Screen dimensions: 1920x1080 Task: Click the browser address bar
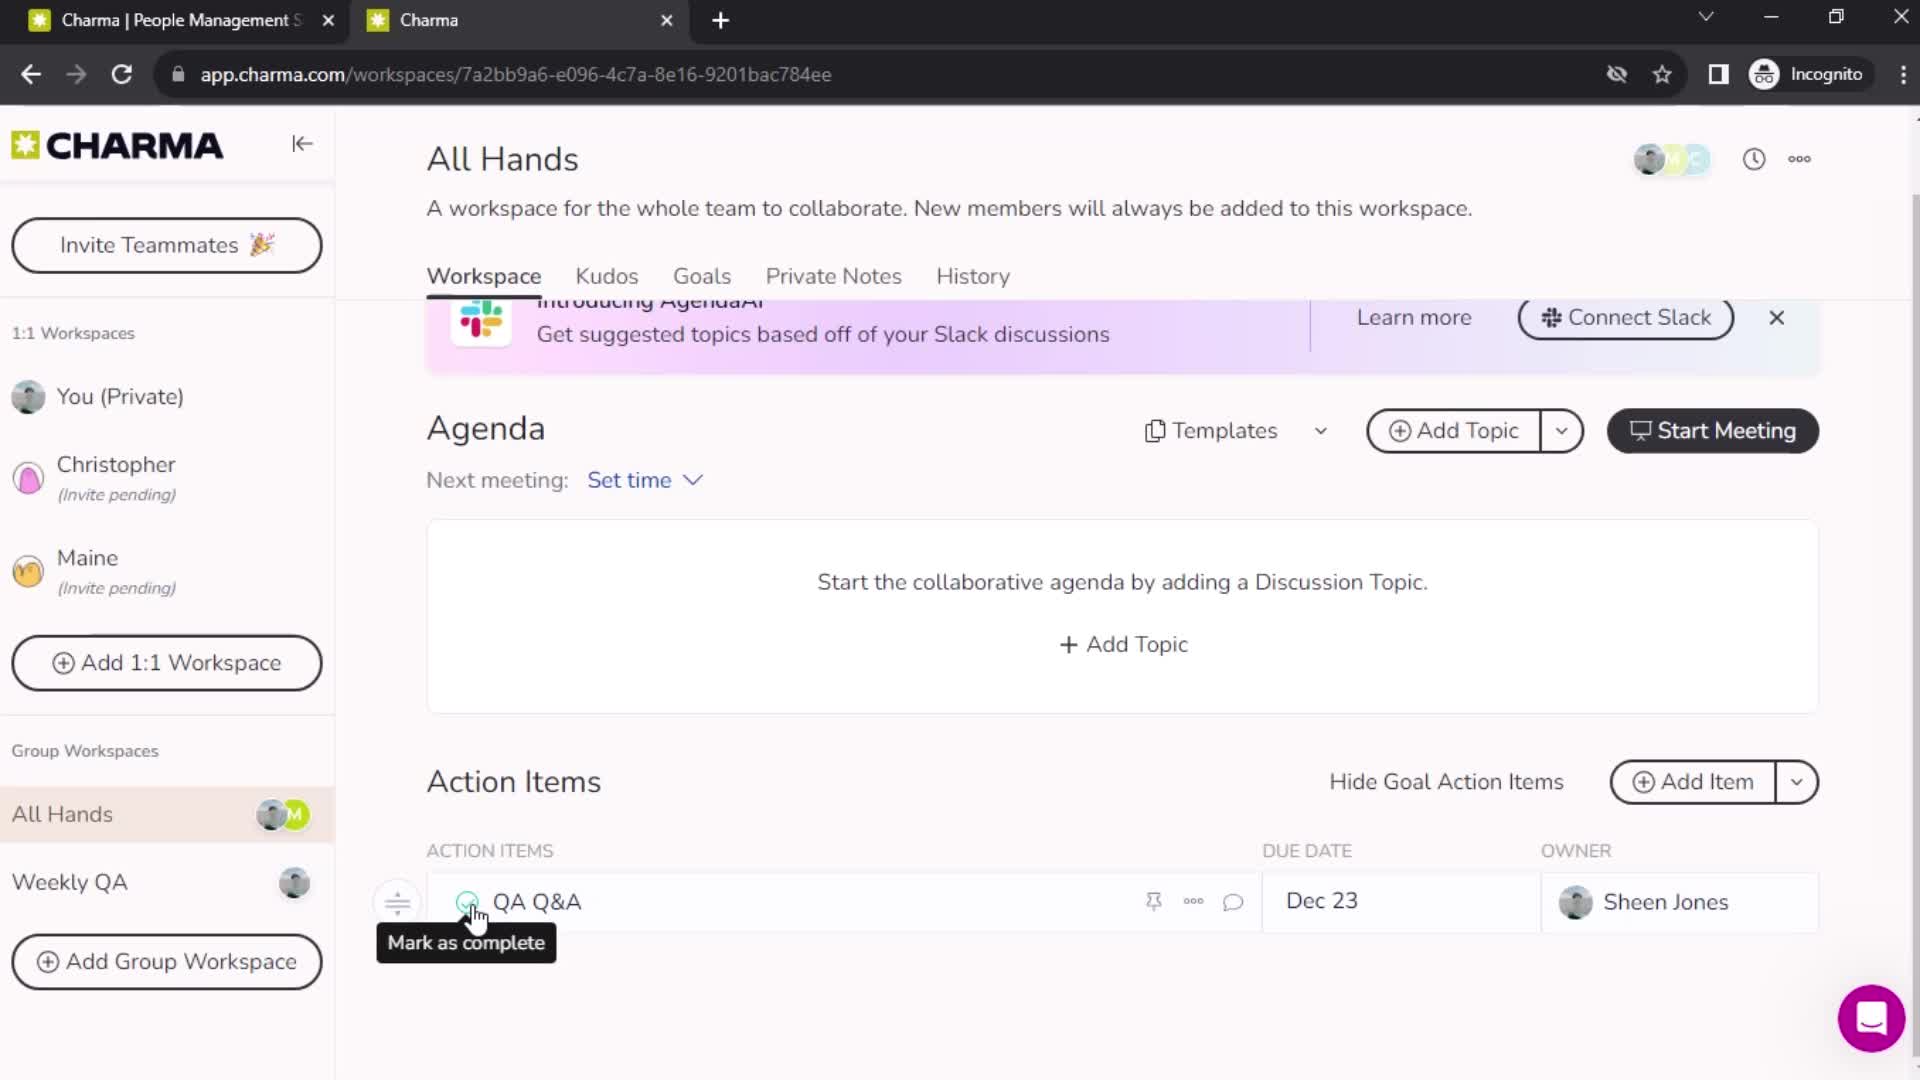880,74
